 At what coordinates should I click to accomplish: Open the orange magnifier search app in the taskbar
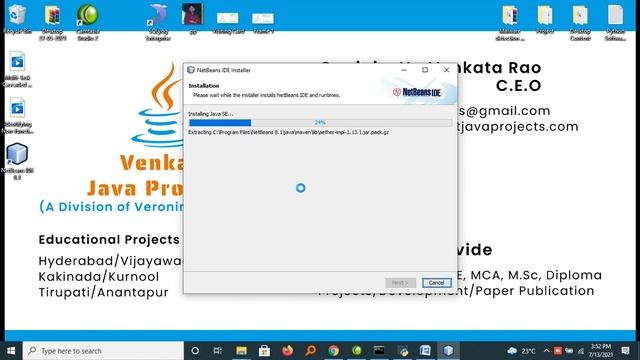point(311,351)
